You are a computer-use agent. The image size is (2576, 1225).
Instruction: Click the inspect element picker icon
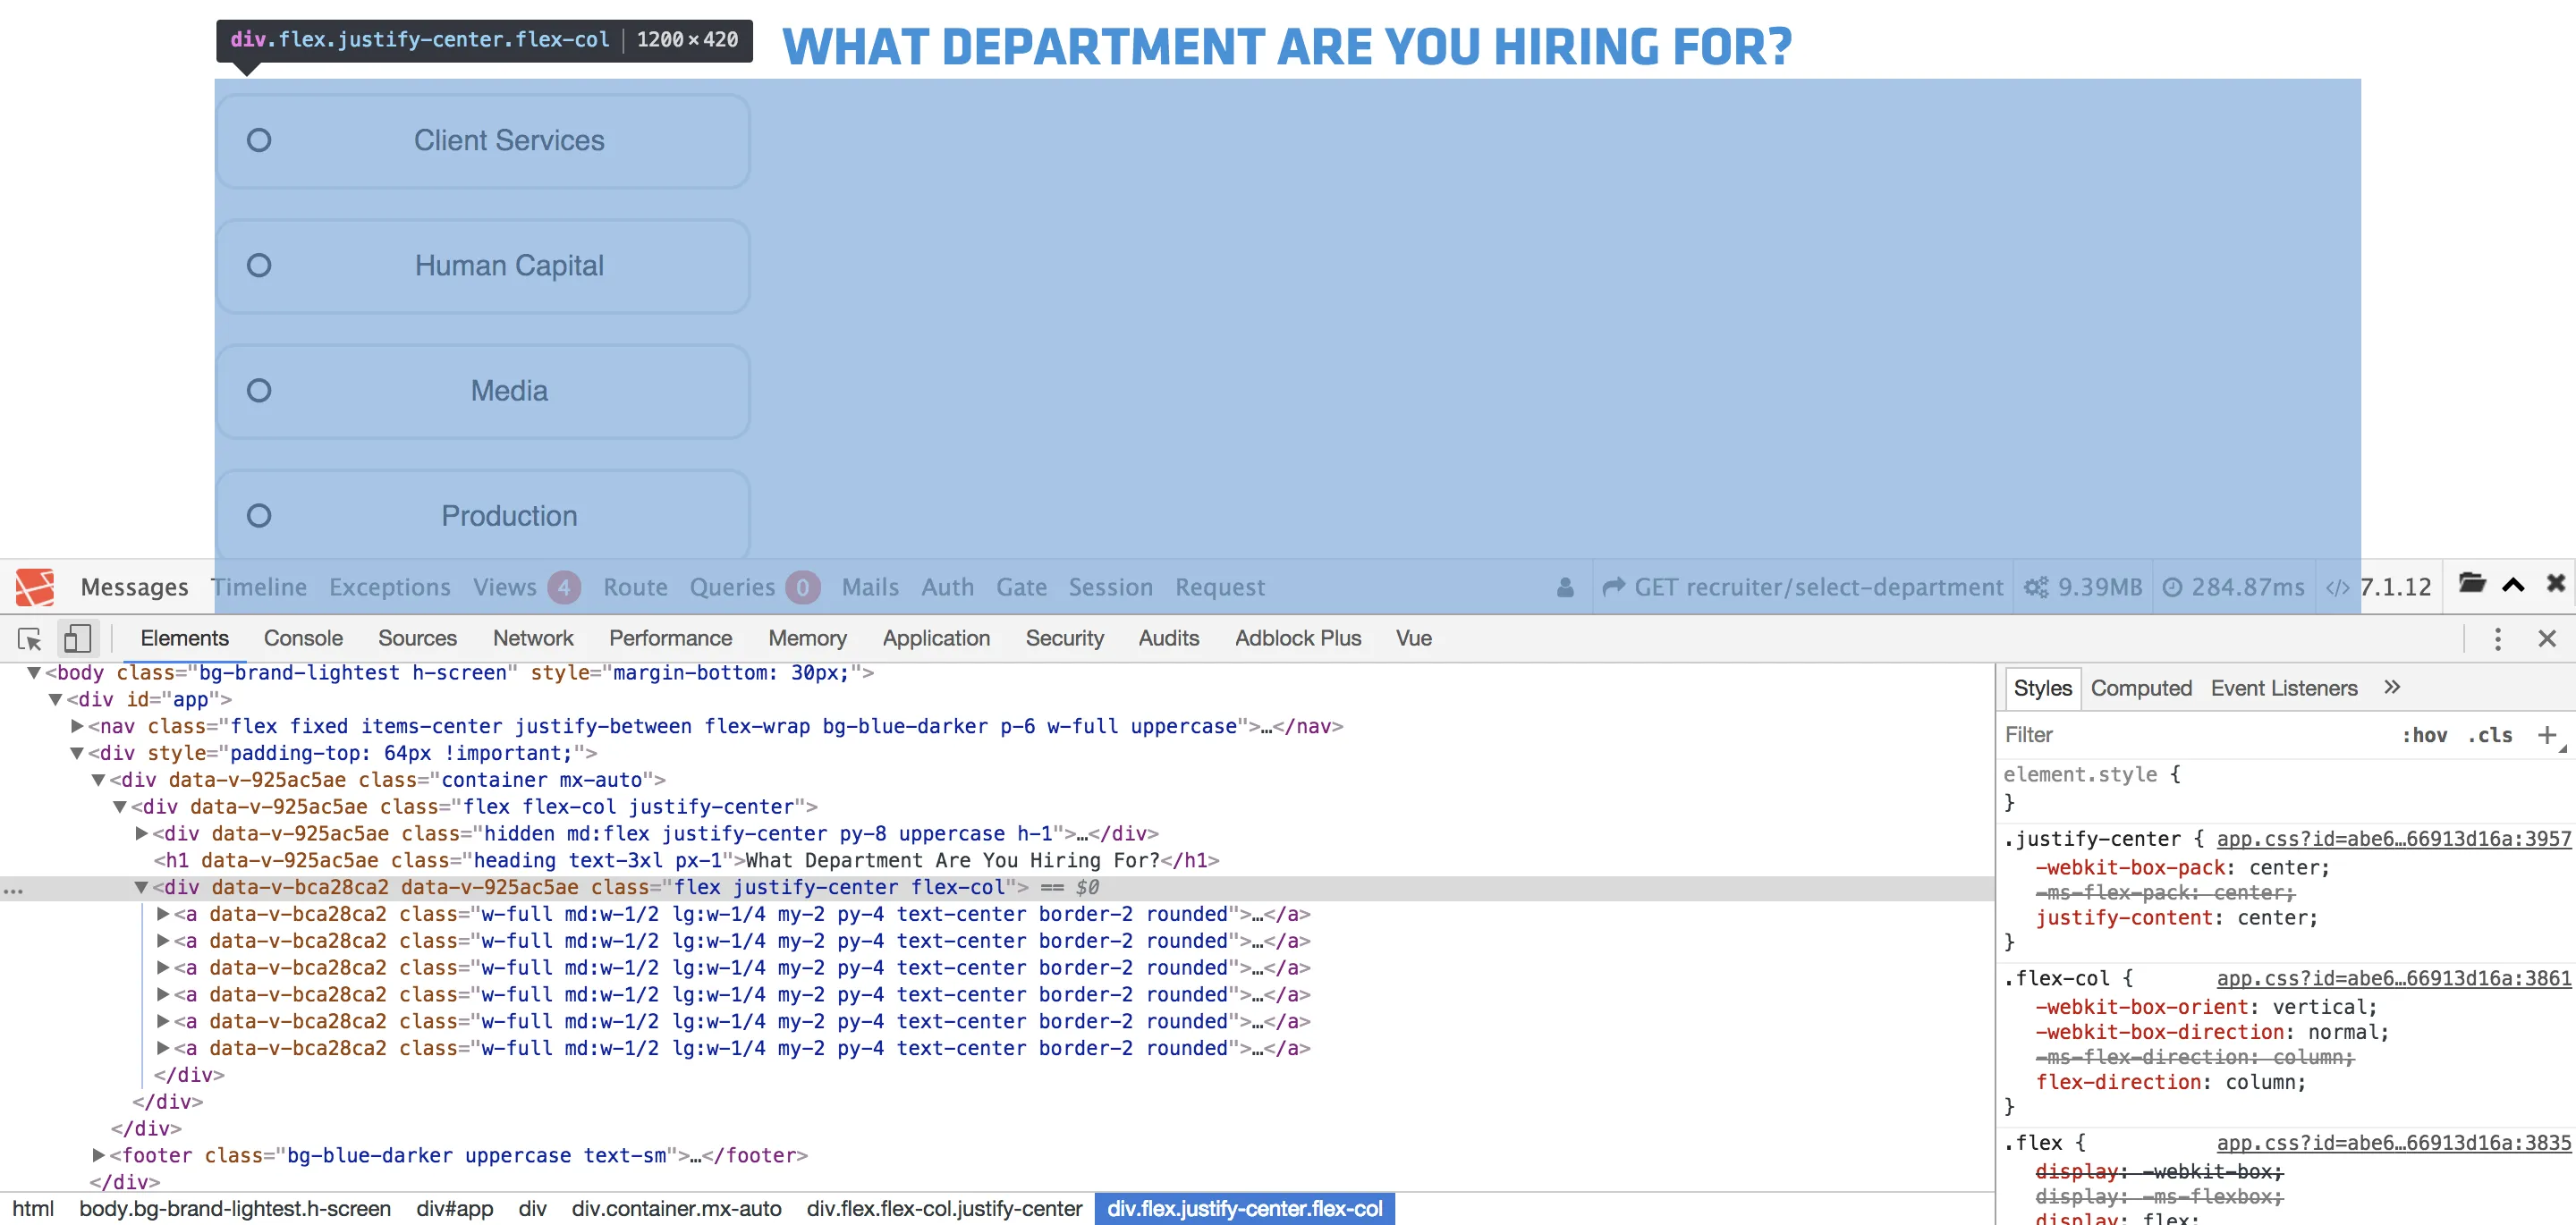30,639
